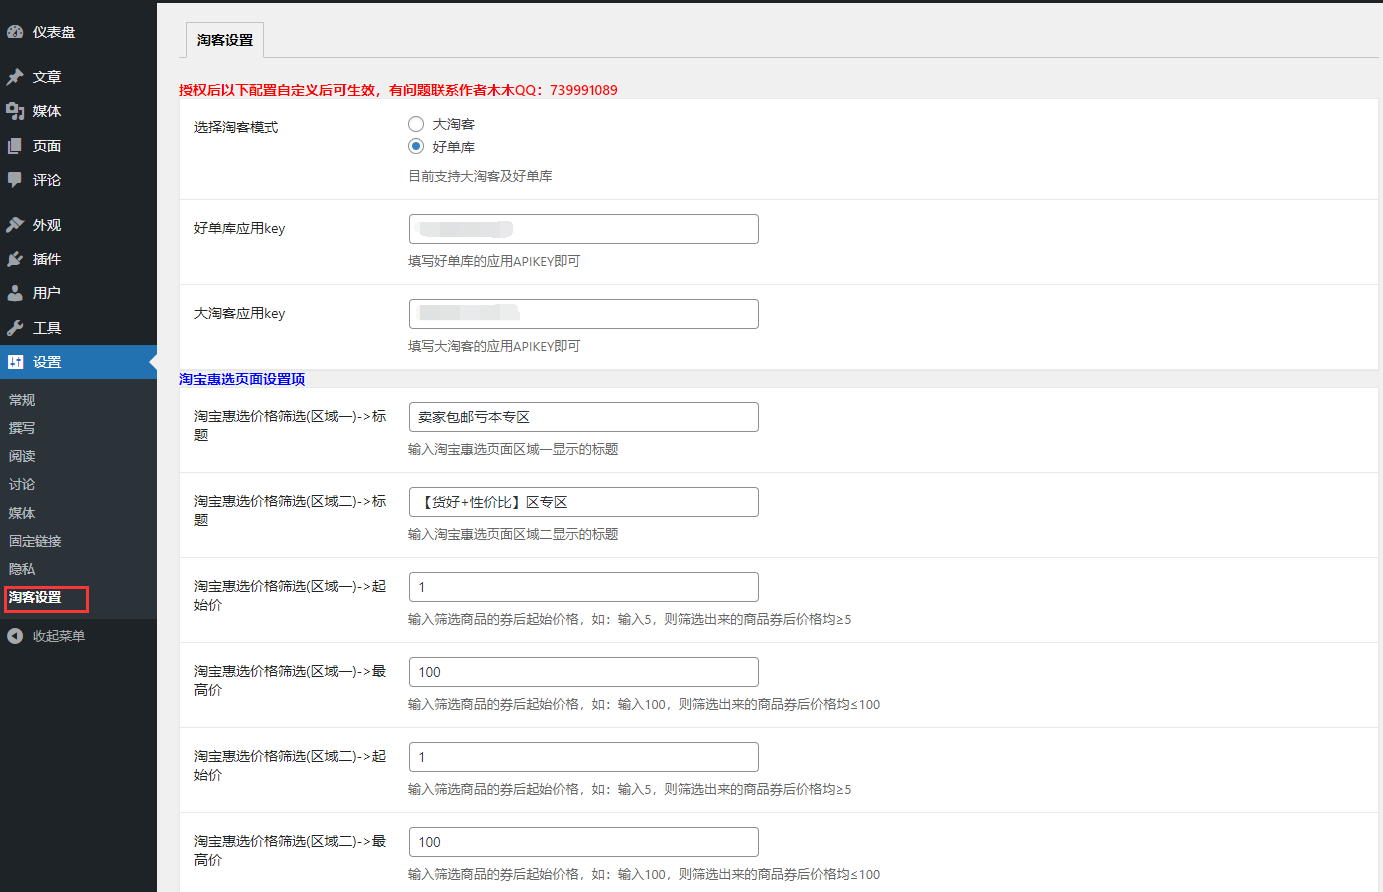The height and width of the screenshot is (892, 1383).
Task: Click the Tools wrench icon
Action: [15, 328]
